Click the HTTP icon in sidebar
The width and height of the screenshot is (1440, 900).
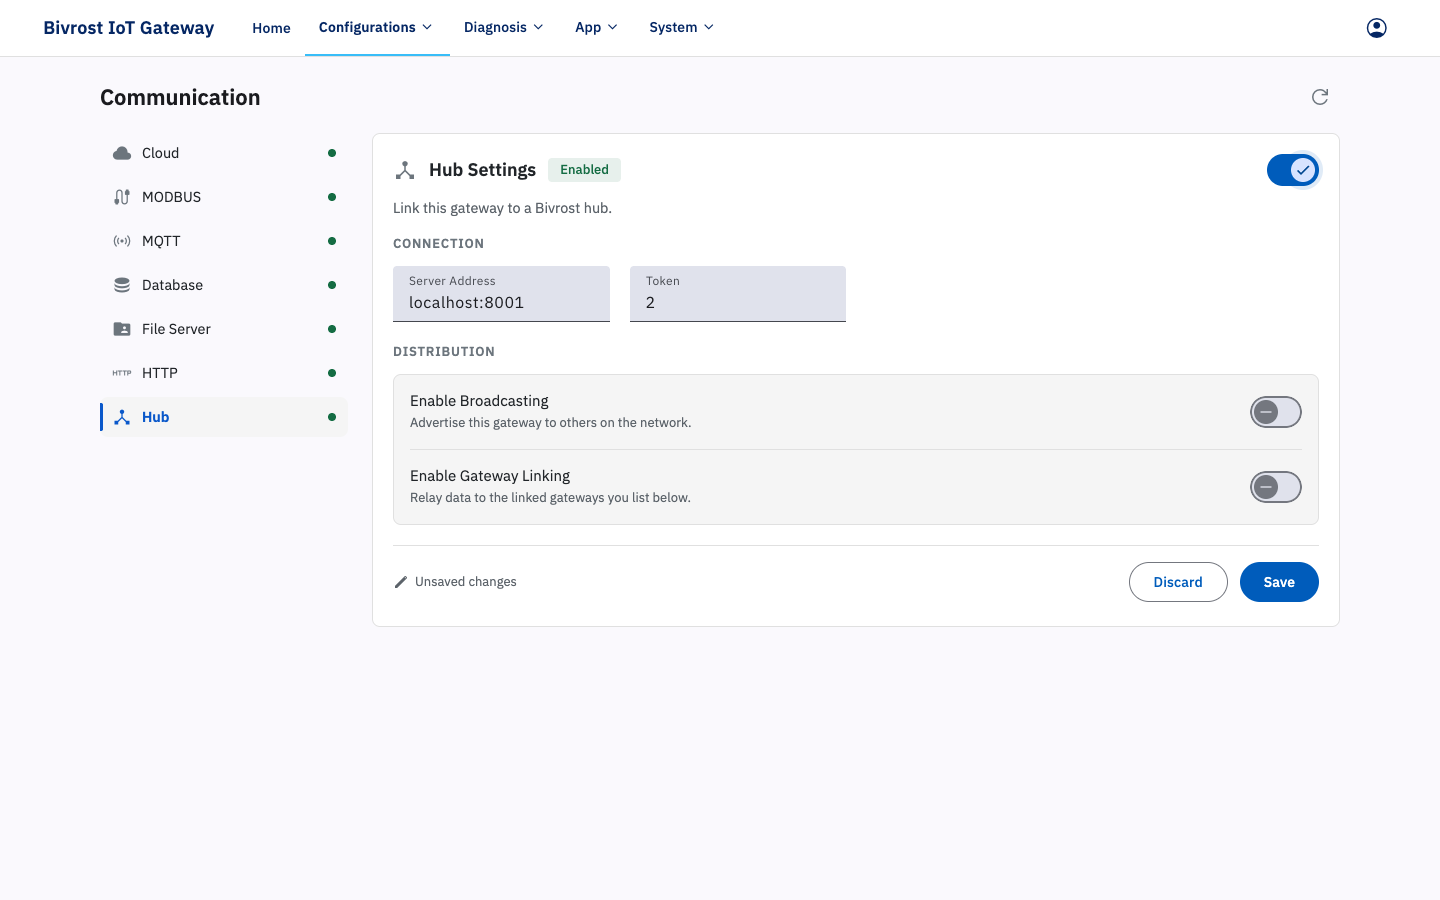click(122, 373)
